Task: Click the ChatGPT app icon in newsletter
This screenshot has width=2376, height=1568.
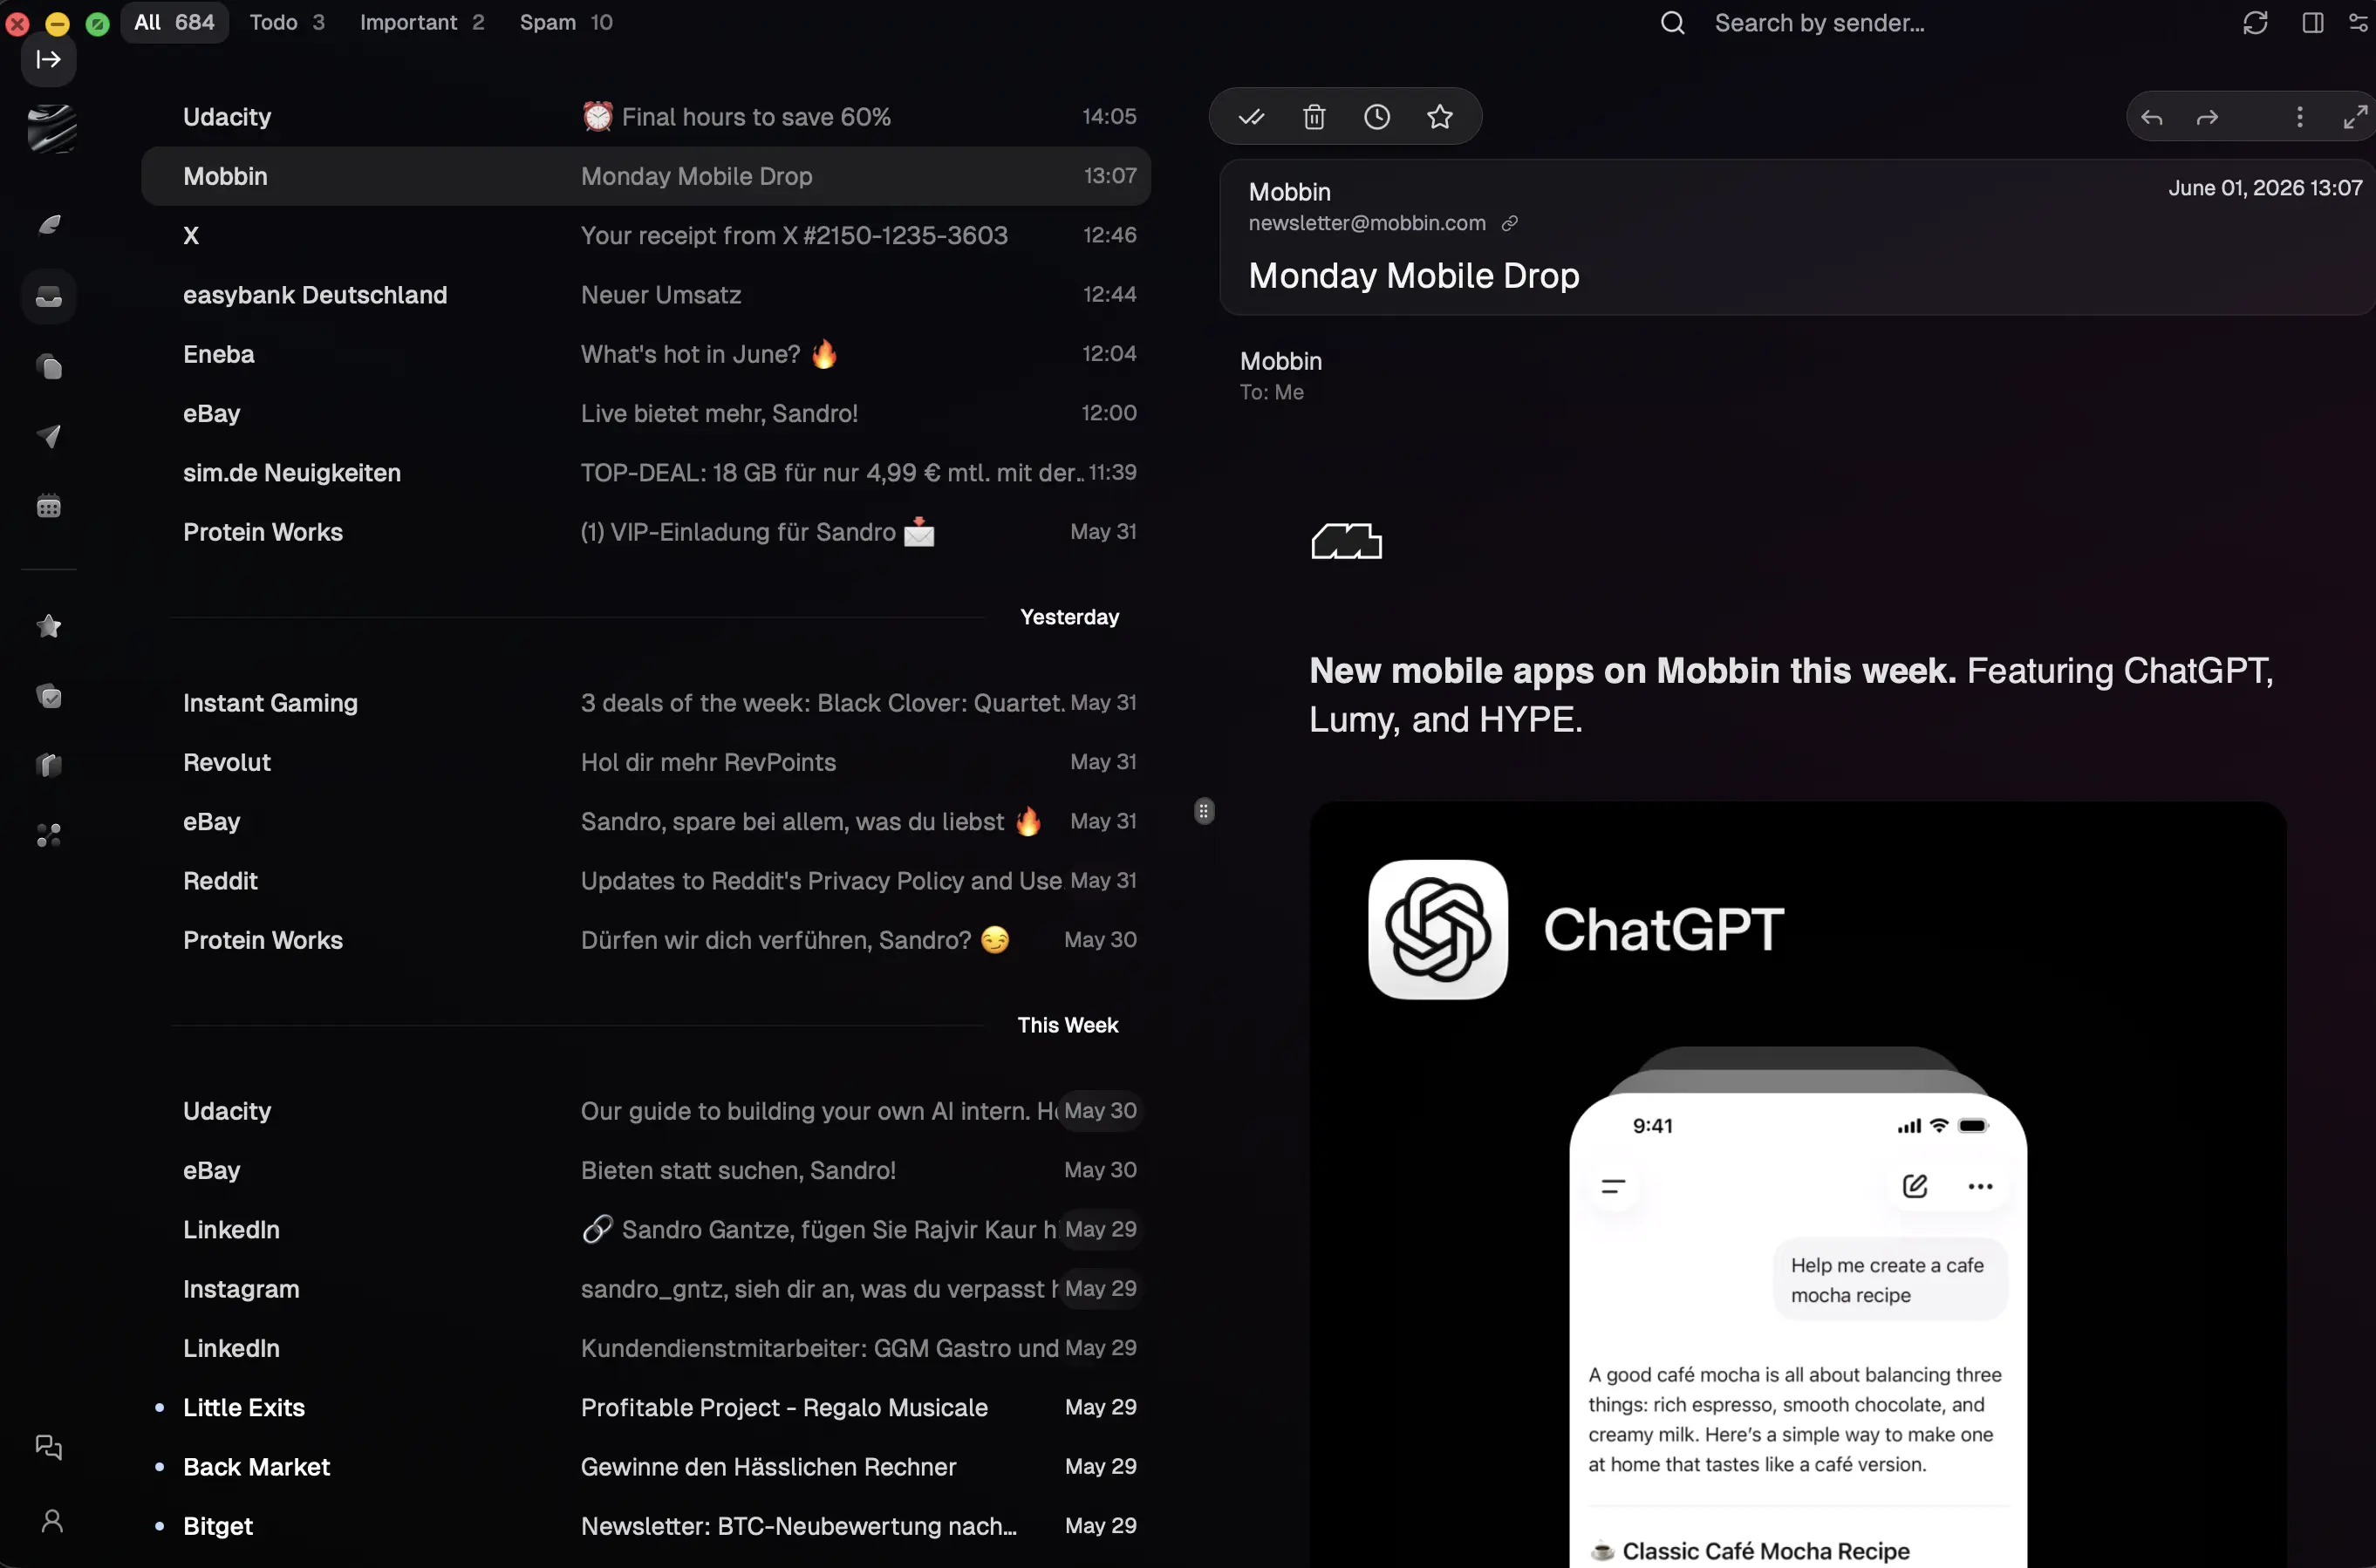Action: click(1438, 929)
